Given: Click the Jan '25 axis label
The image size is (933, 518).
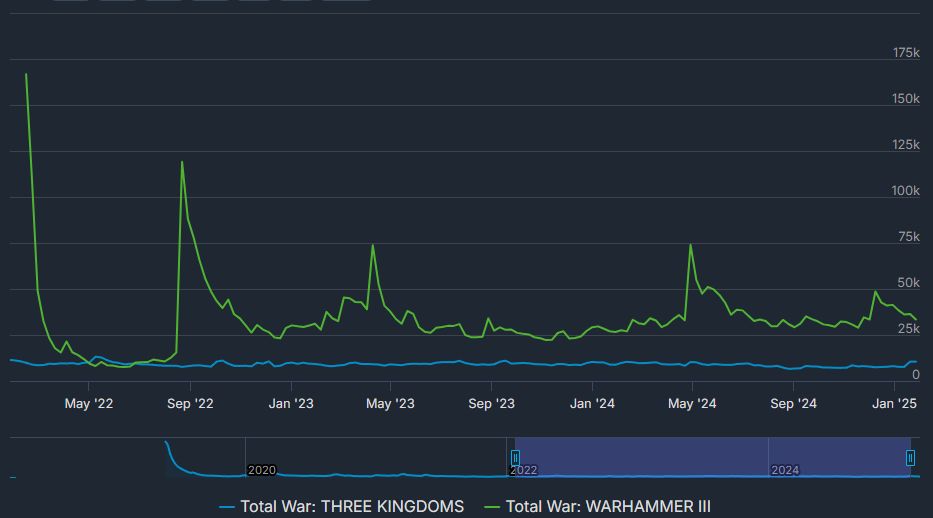Looking at the screenshot, I should [x=894, y=403].
